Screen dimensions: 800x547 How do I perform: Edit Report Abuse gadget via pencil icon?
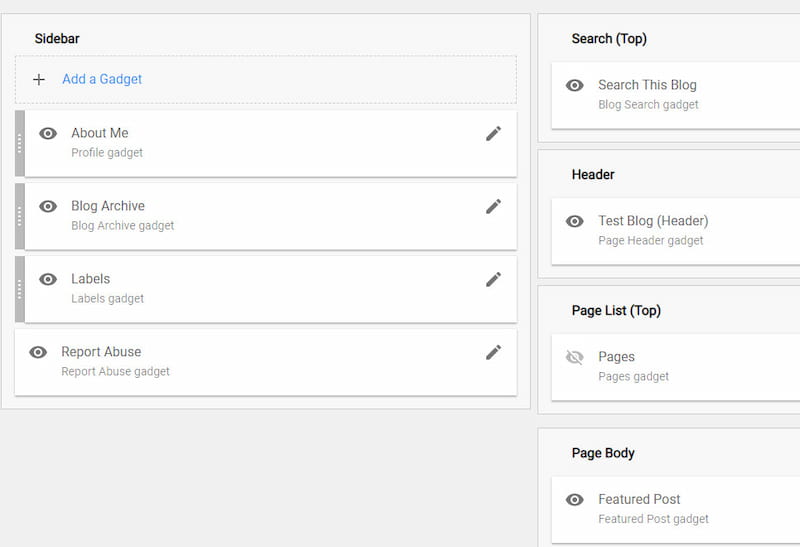click(493, 353)
